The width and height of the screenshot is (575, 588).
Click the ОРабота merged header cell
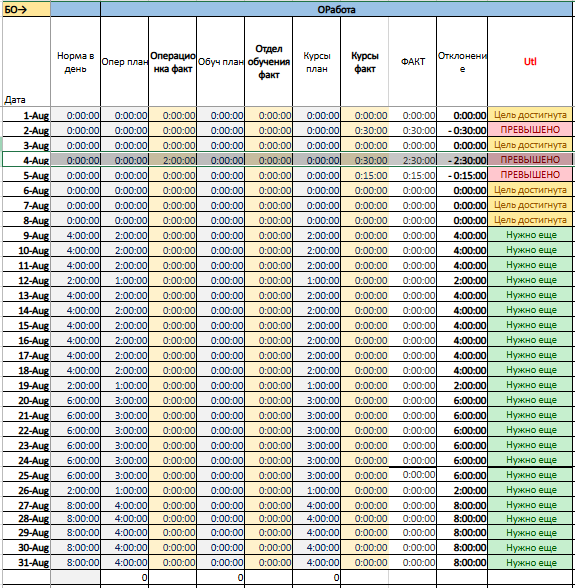[336, 9]
